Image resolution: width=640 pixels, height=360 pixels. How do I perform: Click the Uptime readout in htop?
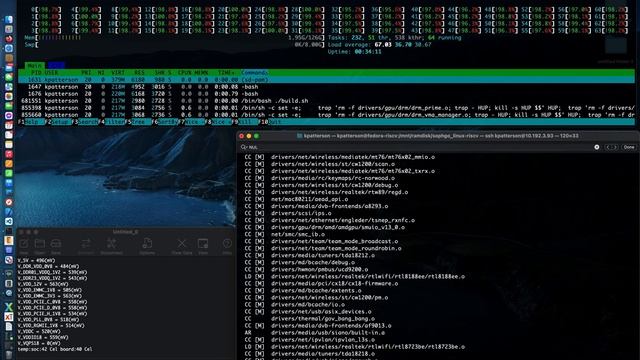[354, 52]
